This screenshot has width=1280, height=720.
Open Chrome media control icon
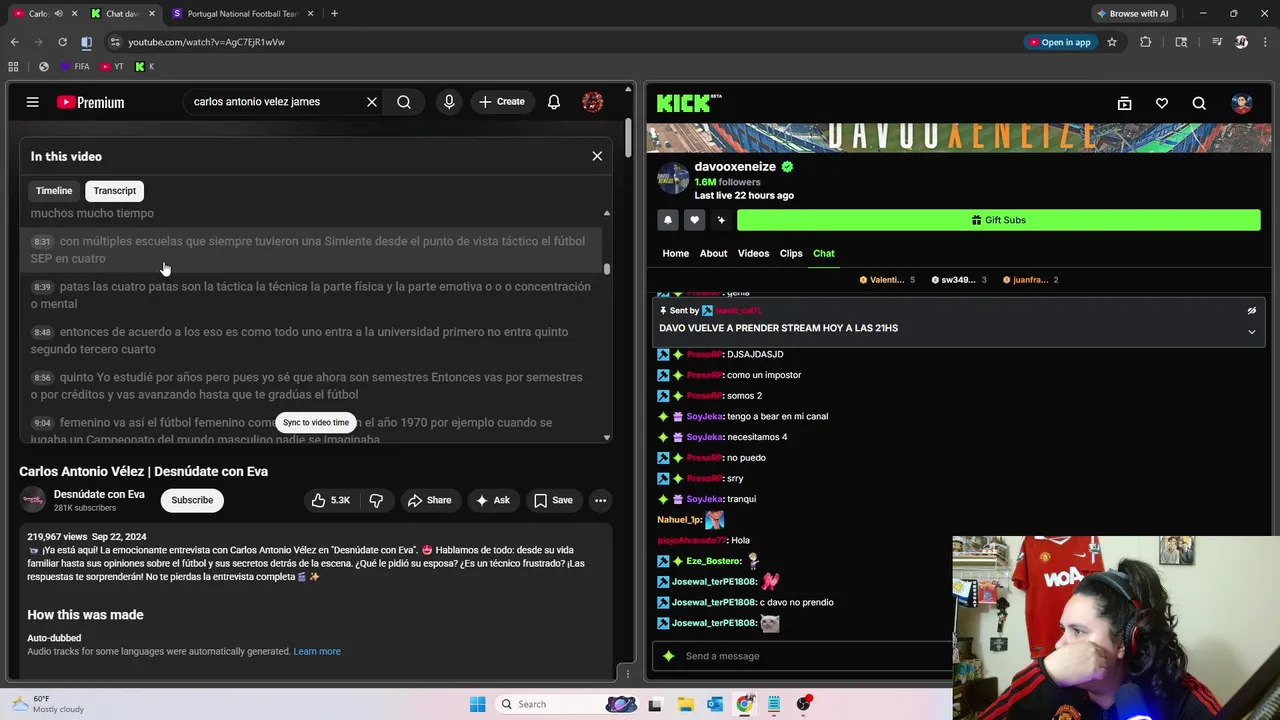click(1217, 42)
